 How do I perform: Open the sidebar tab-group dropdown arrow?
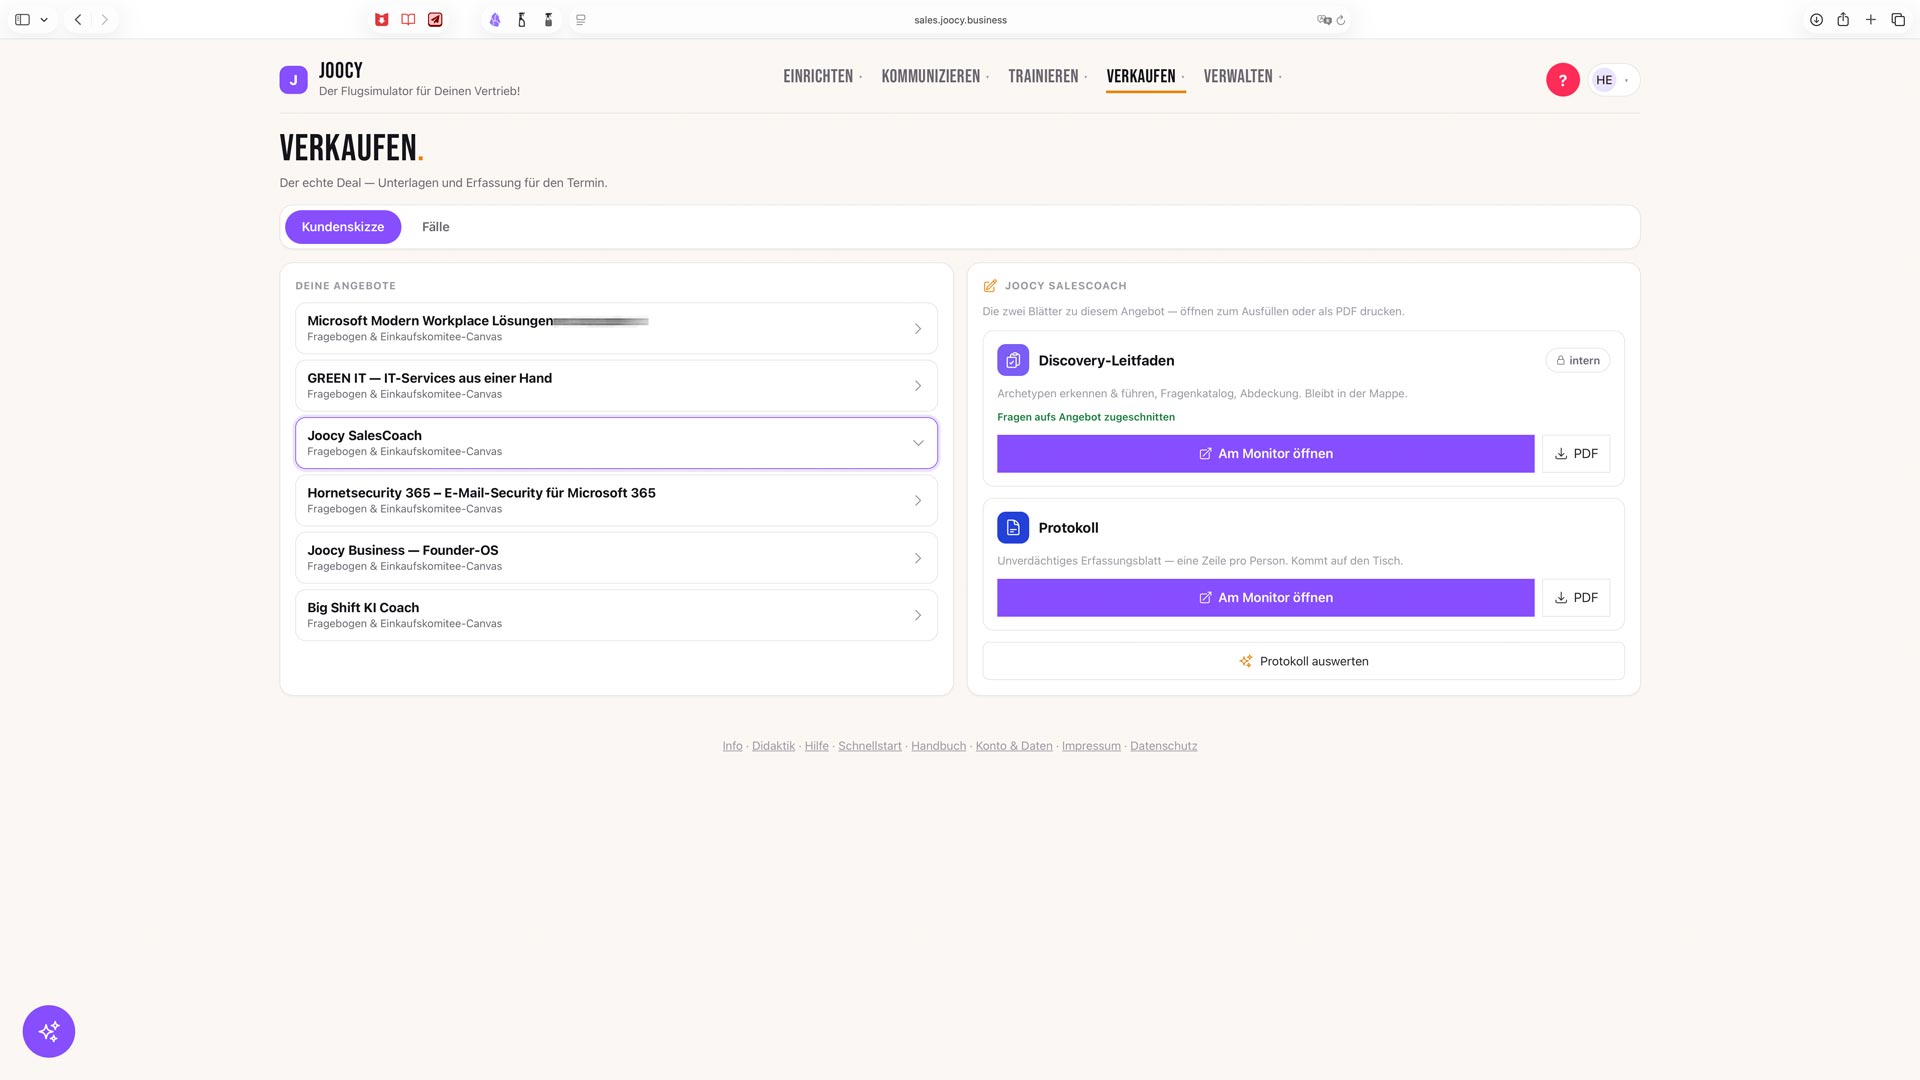[x=44, y=20]
